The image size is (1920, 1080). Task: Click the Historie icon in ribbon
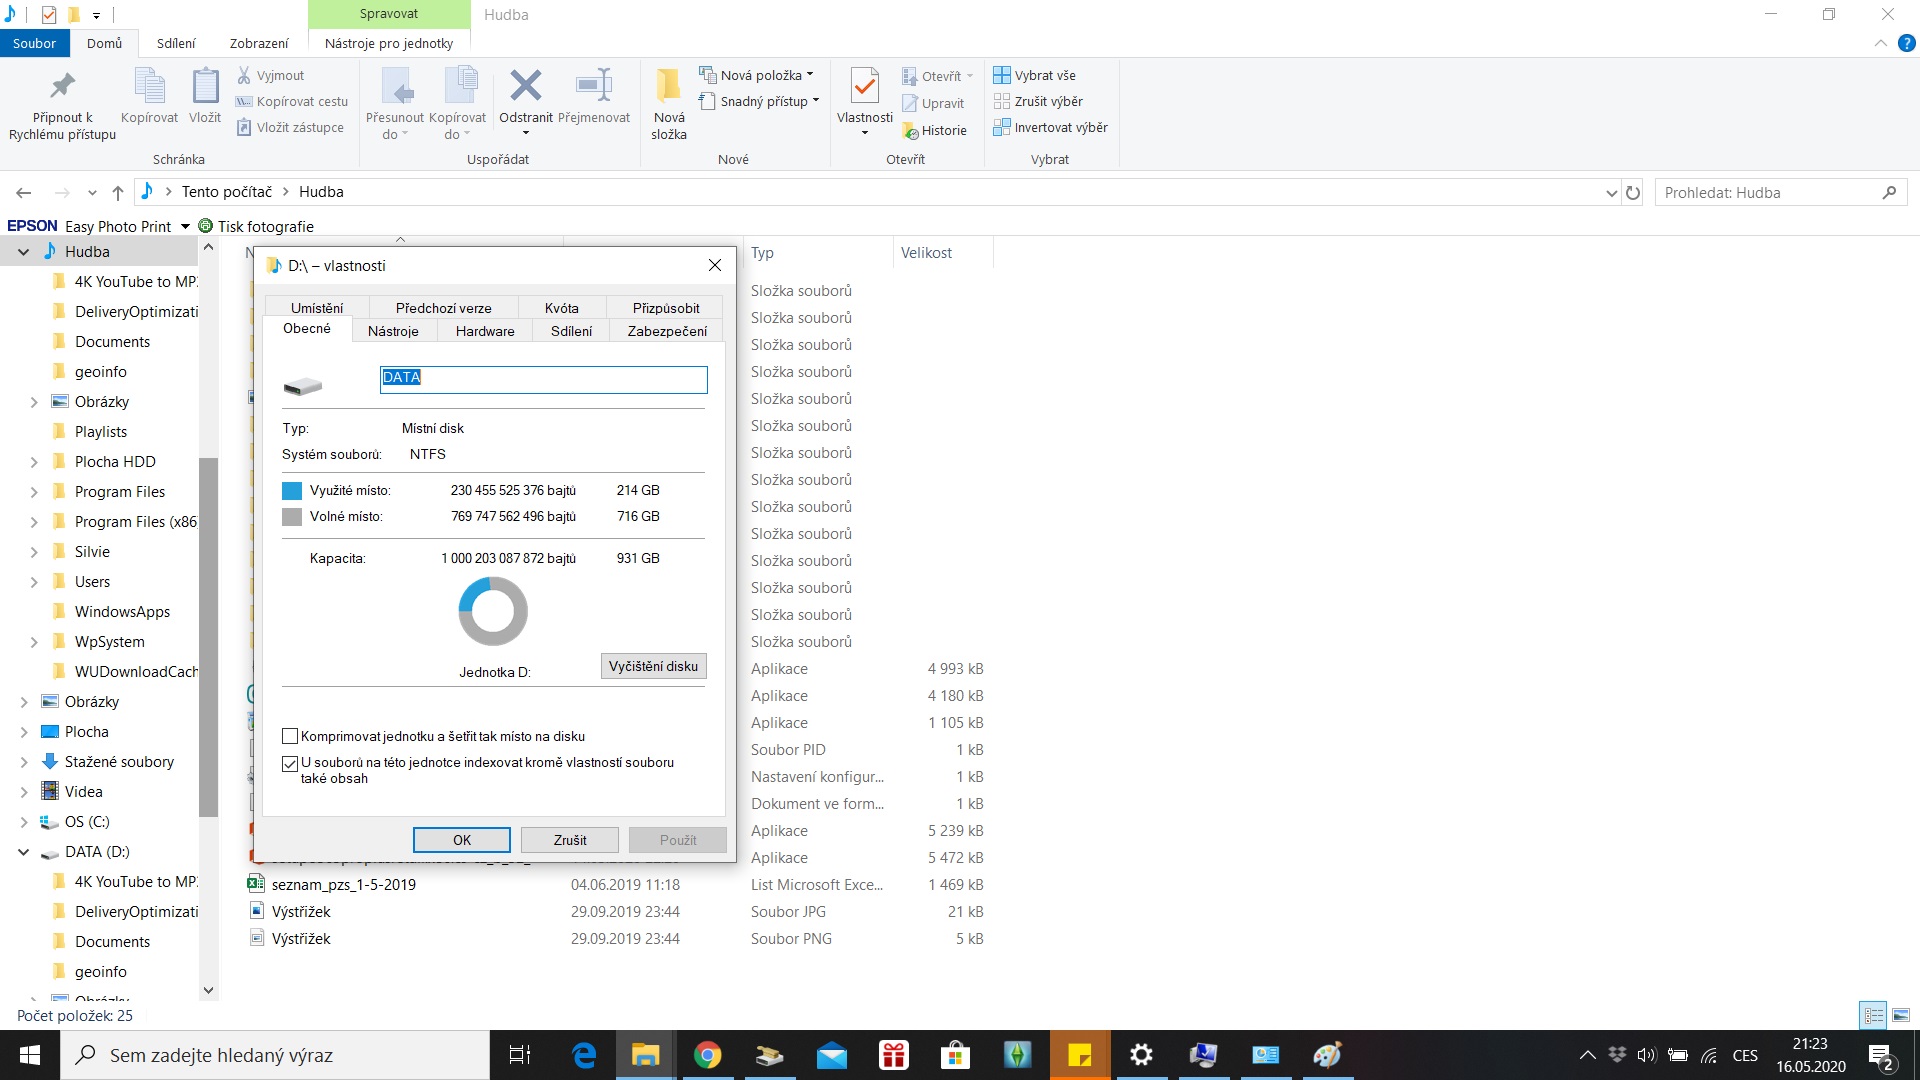(910, 131)
